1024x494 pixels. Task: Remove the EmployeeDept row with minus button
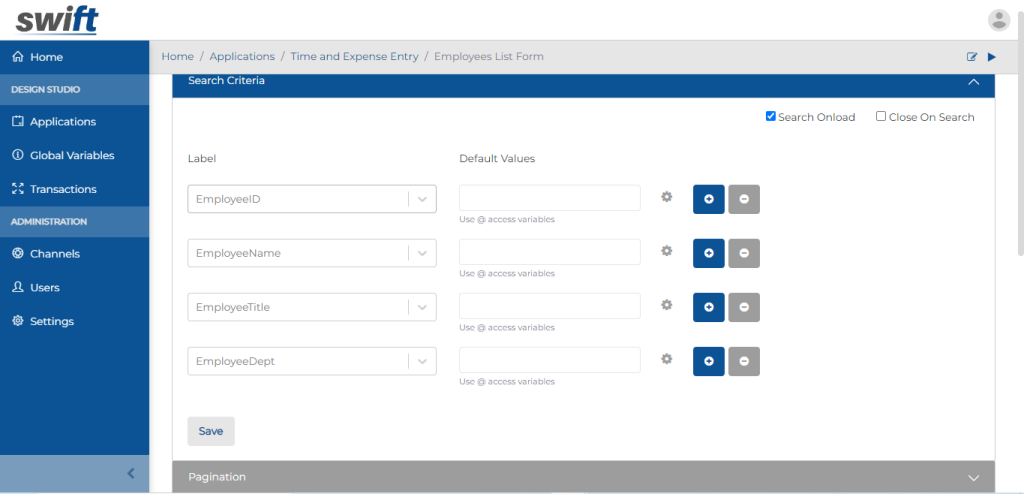(744, 361)
